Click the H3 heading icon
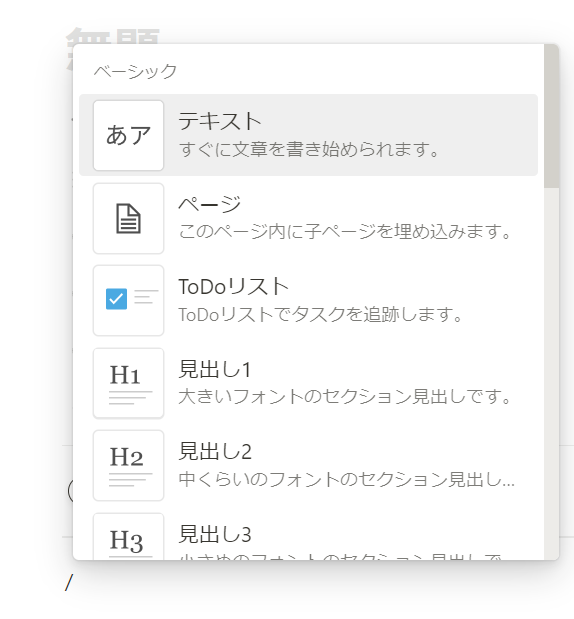The width and height of the screenshot is (574, 619). (x=128, y=536)
